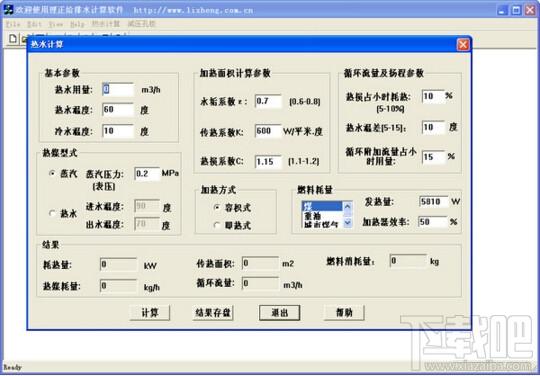Click the 循环流量及扬程参数 group label

(x=384, y=73)
